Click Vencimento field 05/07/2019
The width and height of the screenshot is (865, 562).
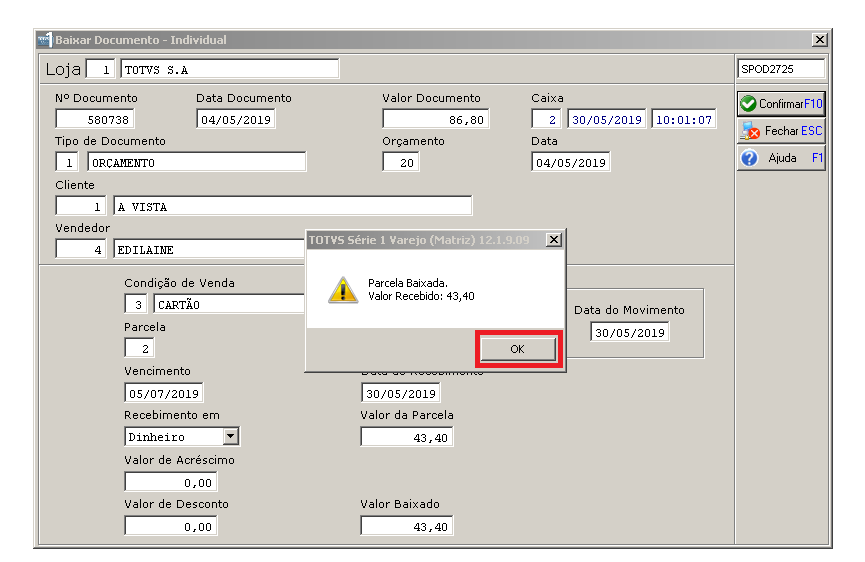163,393
